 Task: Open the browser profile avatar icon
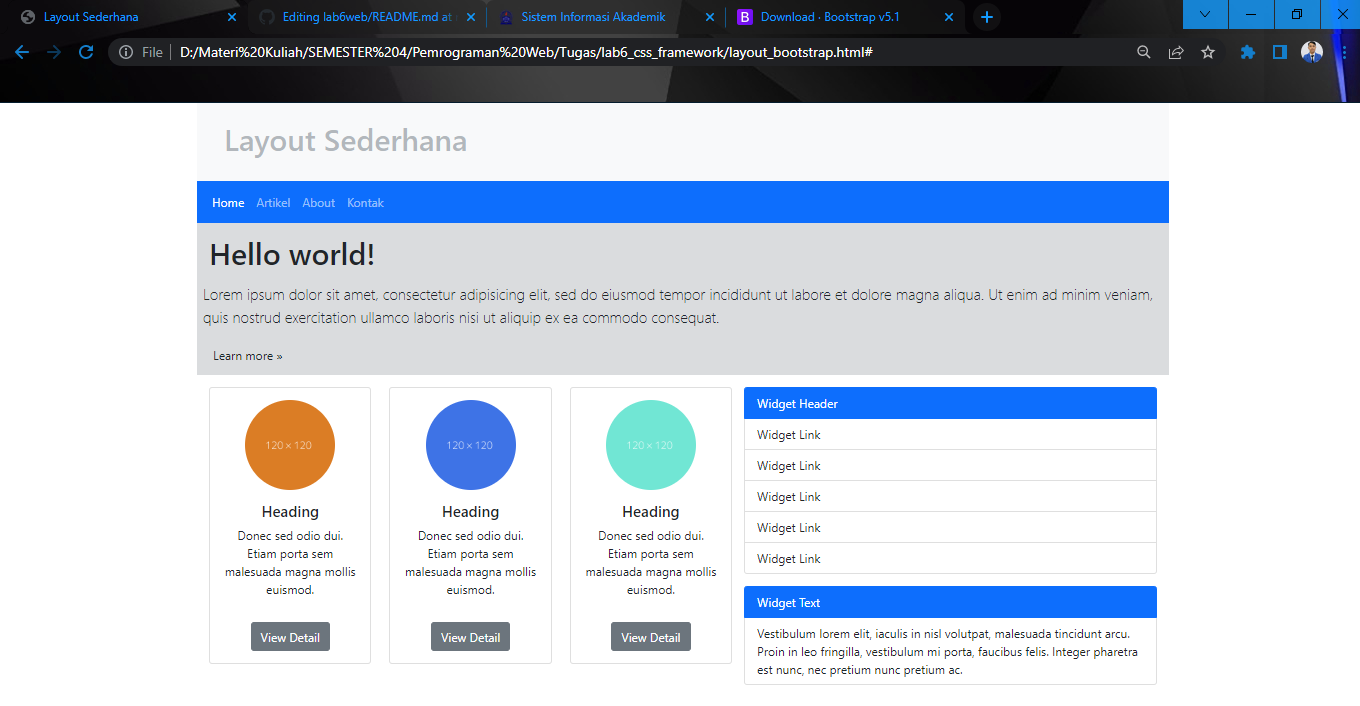coord(1311,52)
